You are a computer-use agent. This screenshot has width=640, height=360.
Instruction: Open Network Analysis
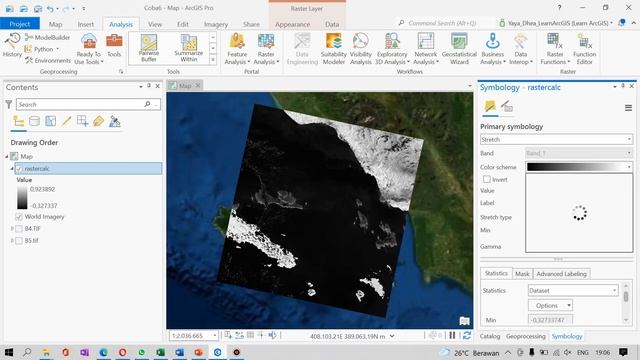click(426, 49)
